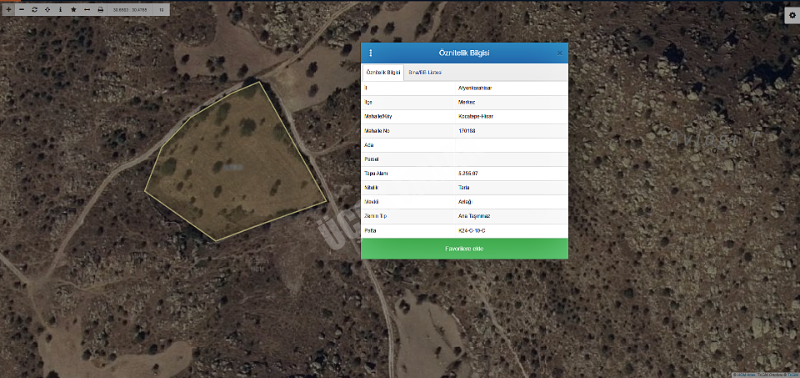Click the refresh map icon
Viewport: 800px width, 378px height.
pyautogui.click(x=34, y=10)
